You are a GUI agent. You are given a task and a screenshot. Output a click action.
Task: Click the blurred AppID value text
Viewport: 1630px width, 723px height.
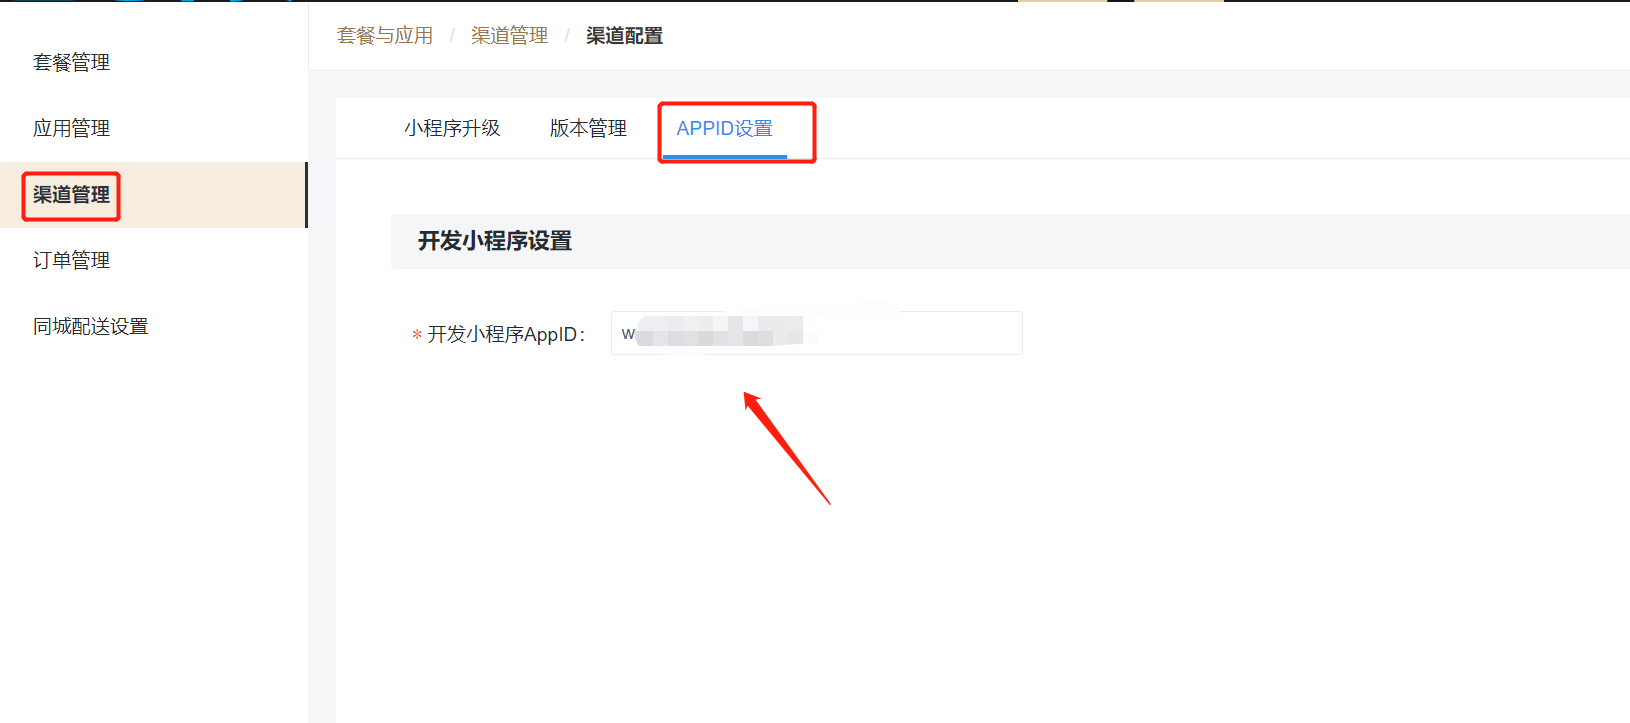(719, 332)
